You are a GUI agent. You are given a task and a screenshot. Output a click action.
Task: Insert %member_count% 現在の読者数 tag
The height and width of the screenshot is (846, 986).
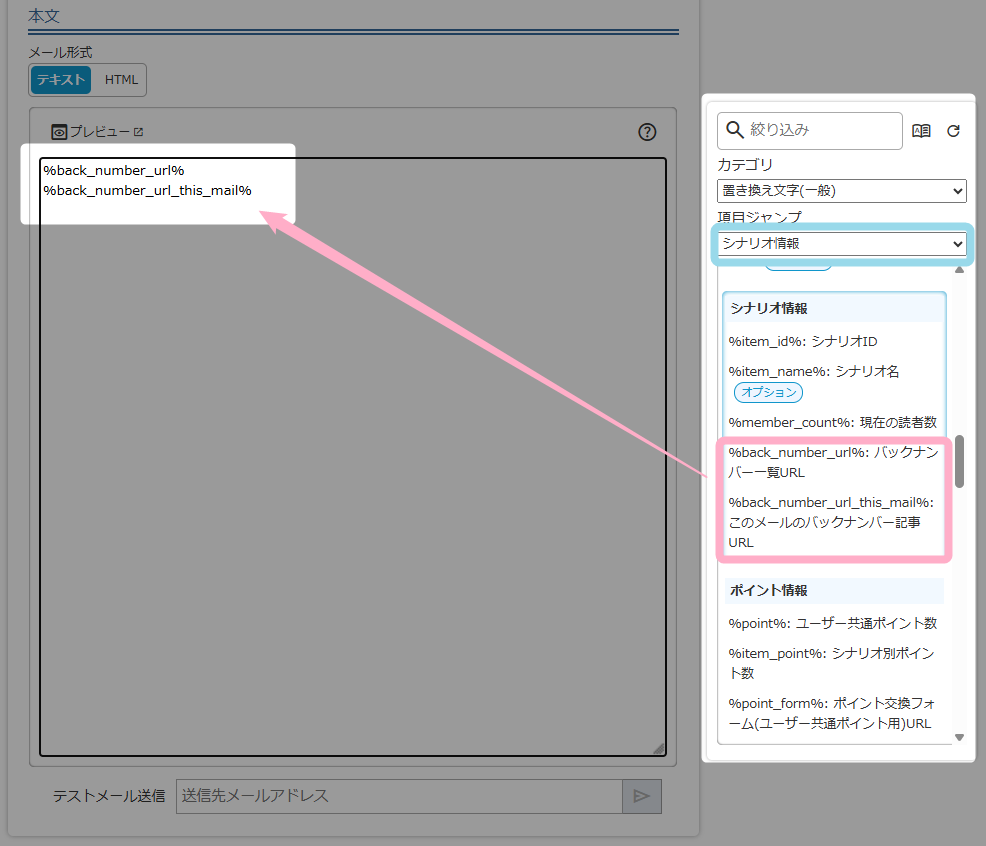coord(832,422)
